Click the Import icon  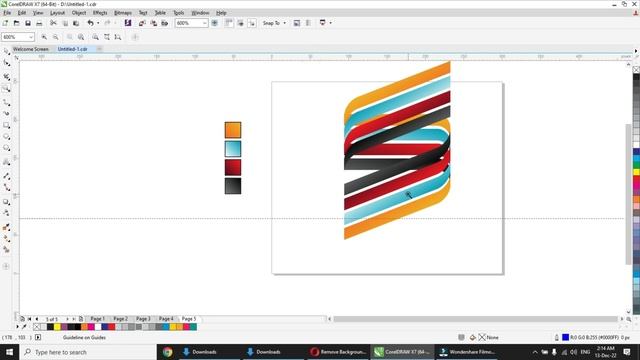point(142,23)
